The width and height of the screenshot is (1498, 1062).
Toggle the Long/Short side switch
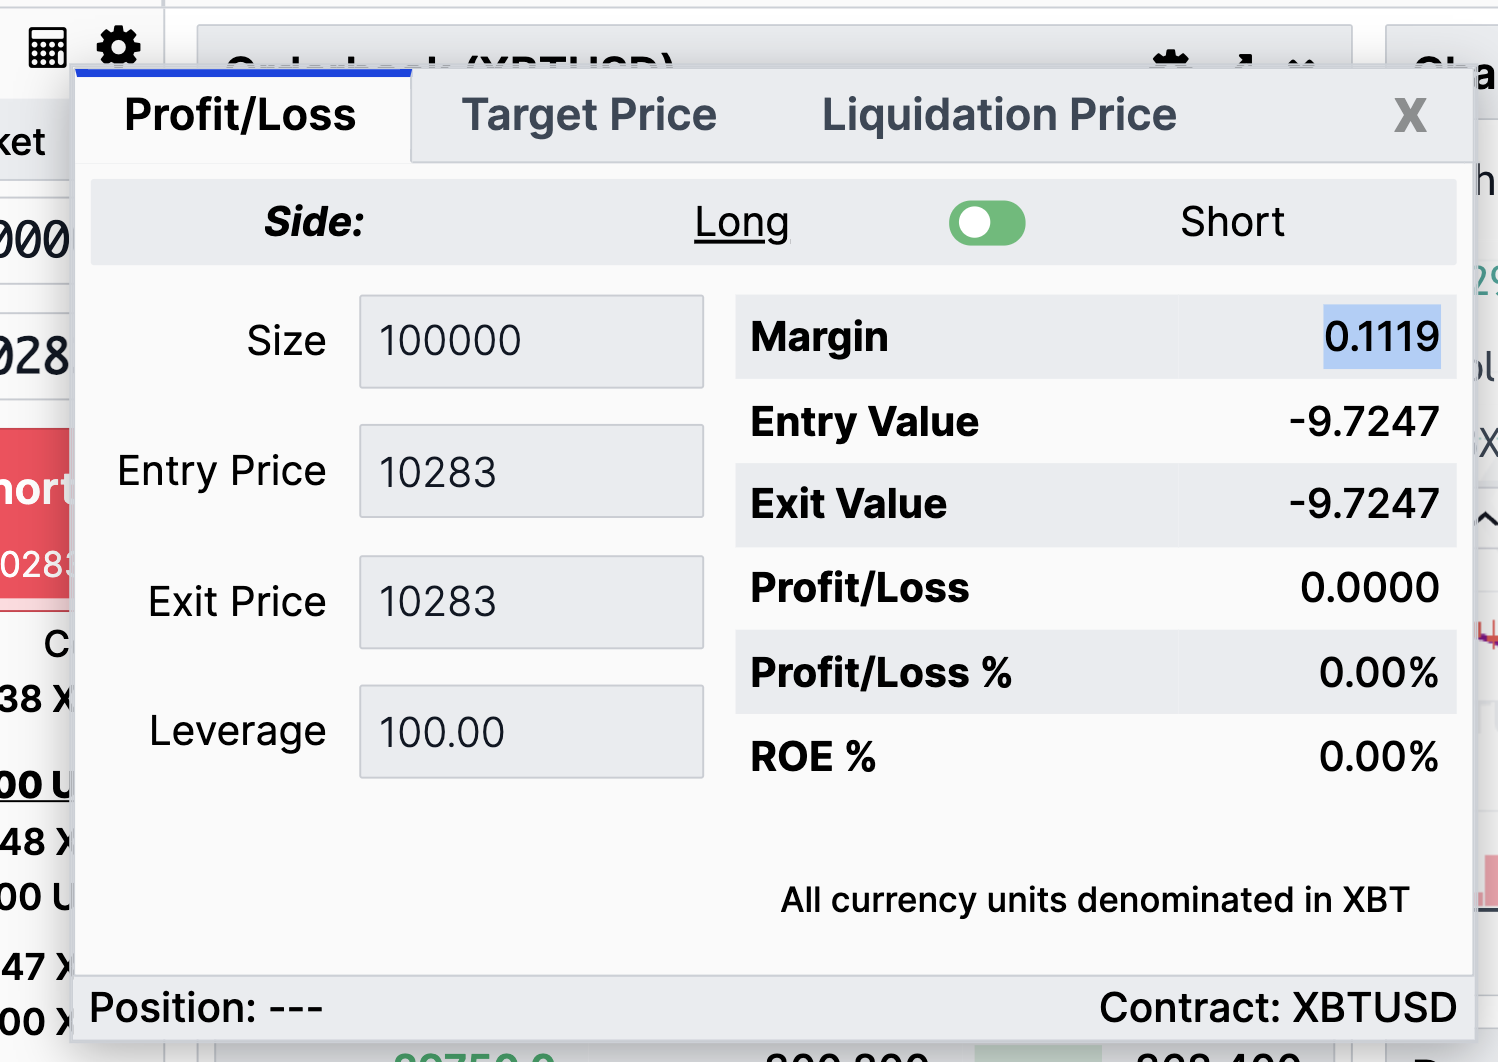click(x=987, y=223)
